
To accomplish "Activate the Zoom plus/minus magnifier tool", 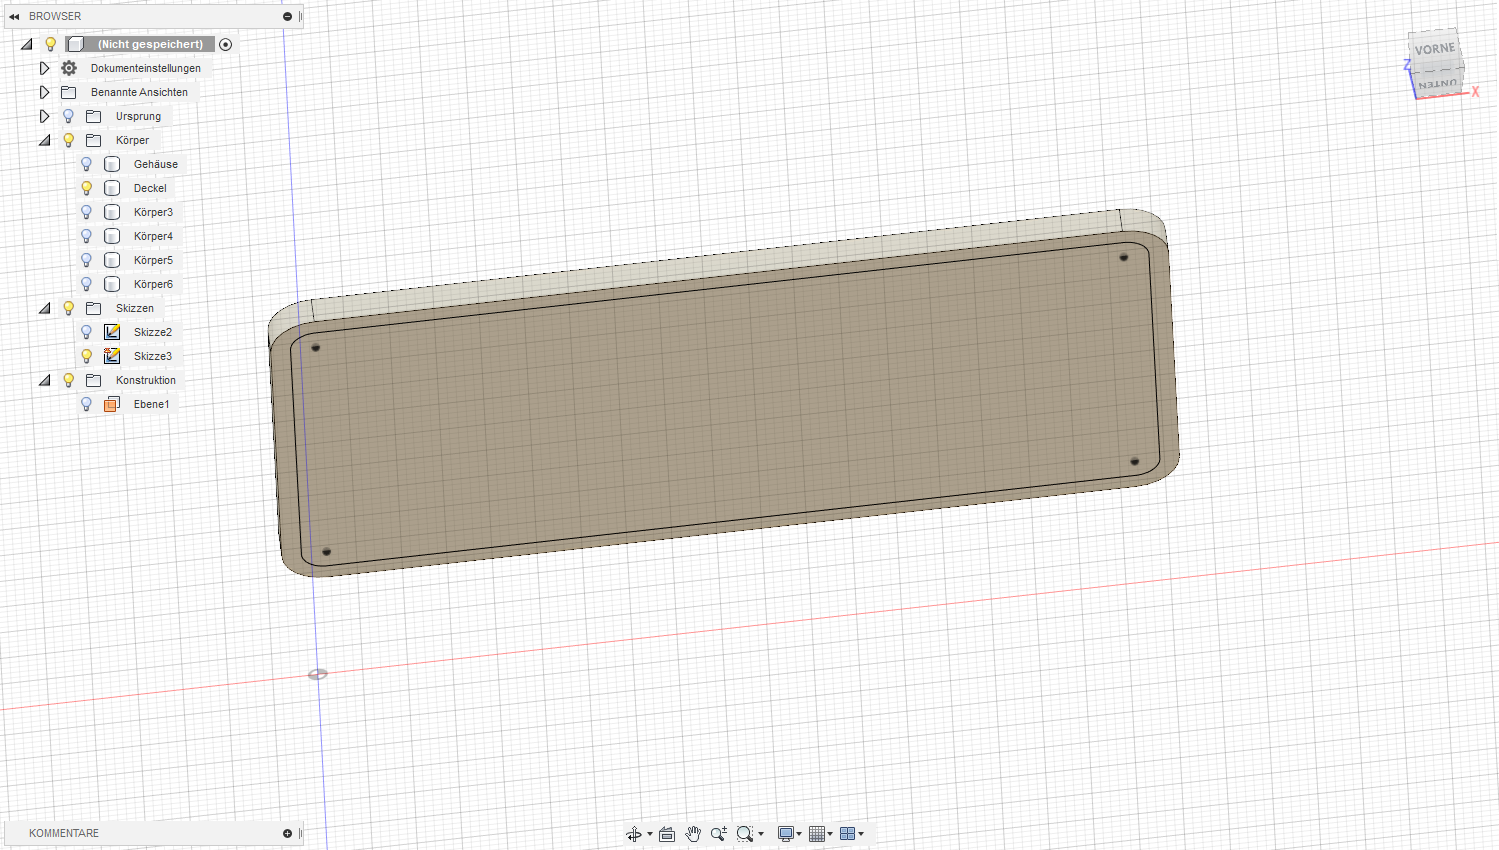I will (718, 834).
